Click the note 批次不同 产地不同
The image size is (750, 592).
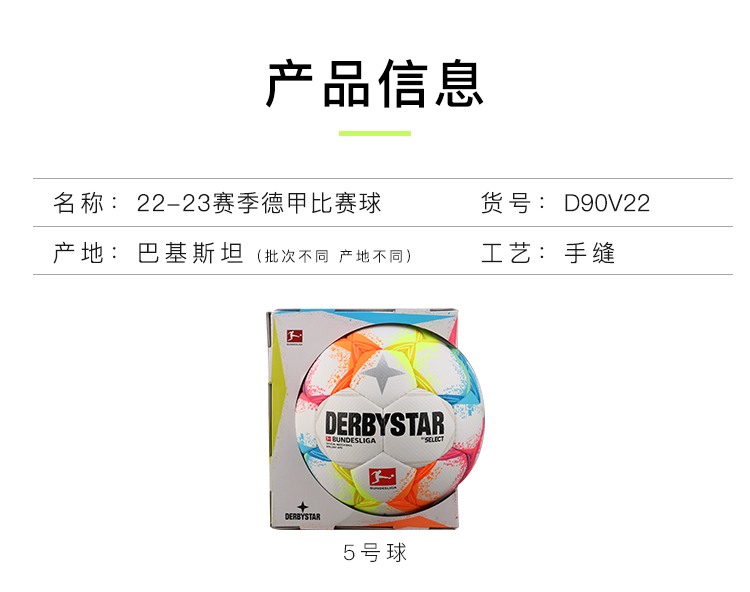tap(334, 256)
